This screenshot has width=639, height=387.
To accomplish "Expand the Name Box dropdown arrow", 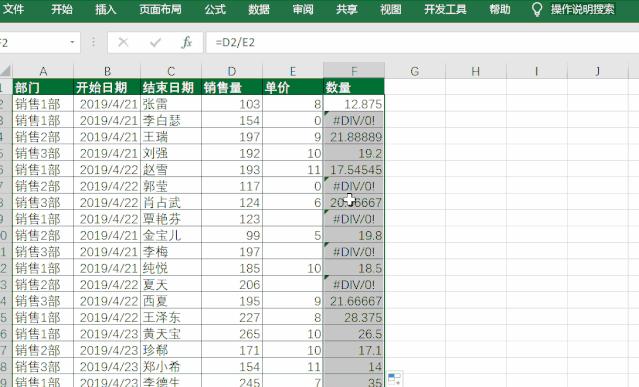I will (72, 42).
